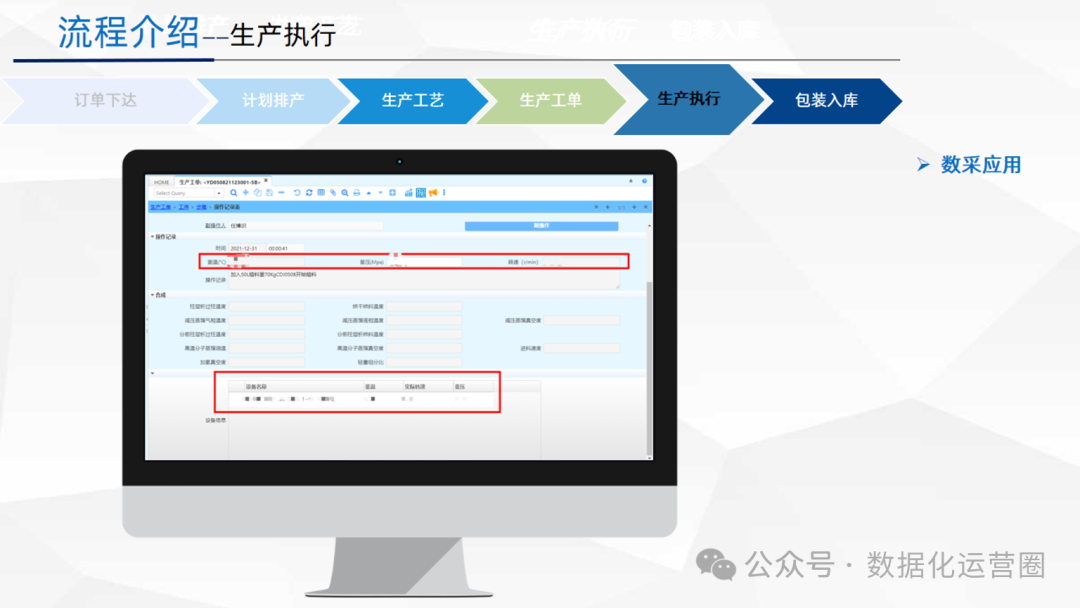The height and width of the screenshot is (608, 1080).
Task: Click the up triangle toolbar arrow
Action: (369, 193)
